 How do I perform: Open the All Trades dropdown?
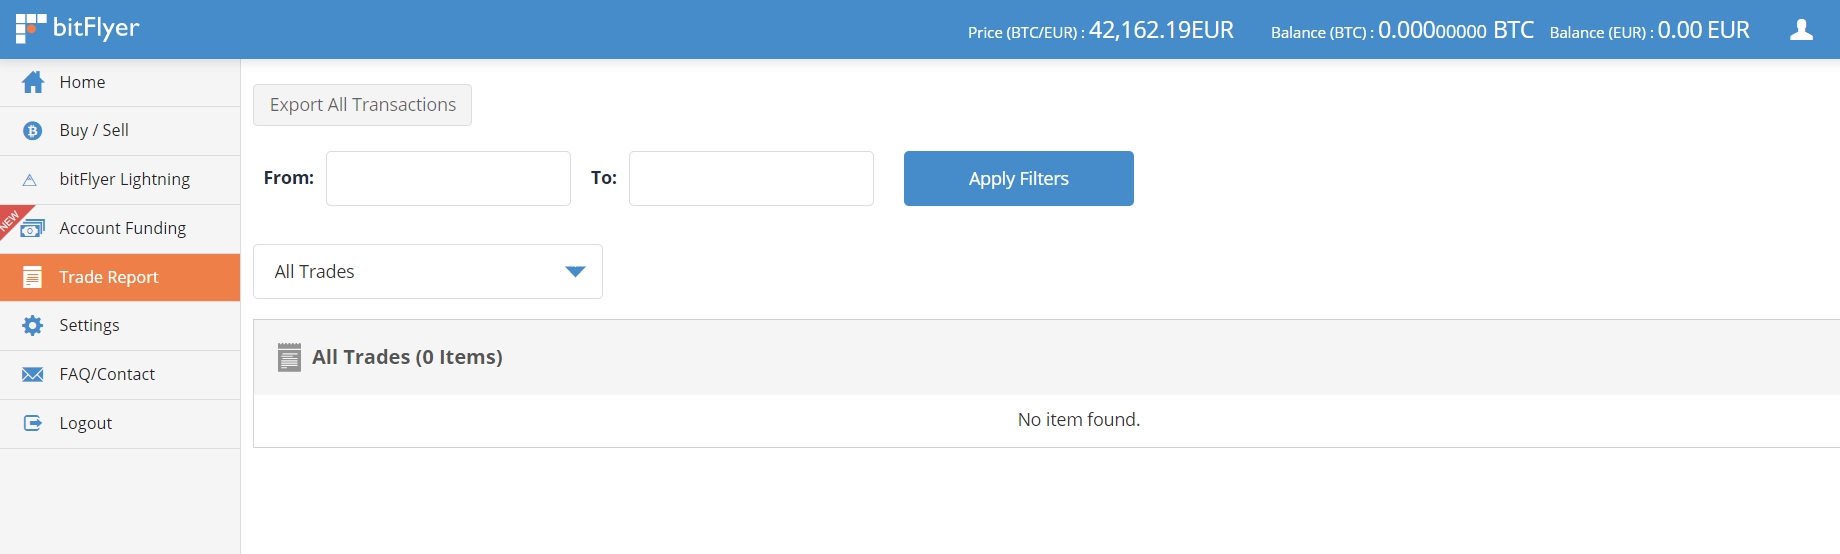[428, 271]
